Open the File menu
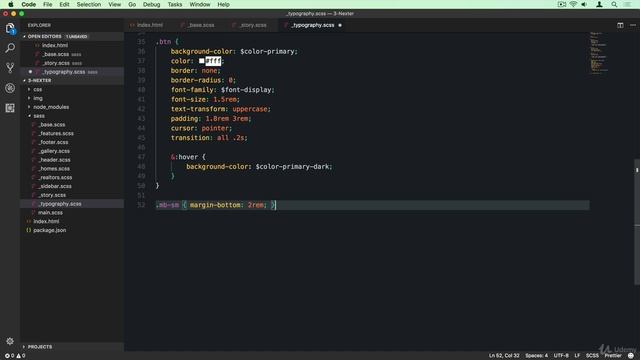 (47, 4)
